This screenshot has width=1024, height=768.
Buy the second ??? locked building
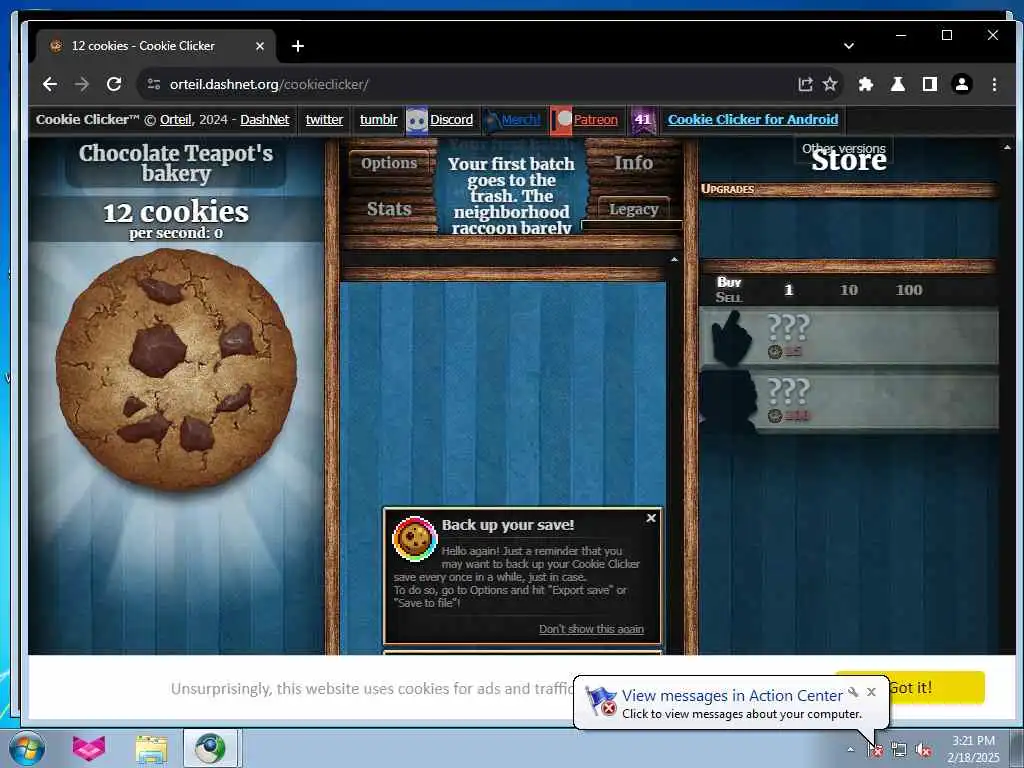click(x=849, y=402)
